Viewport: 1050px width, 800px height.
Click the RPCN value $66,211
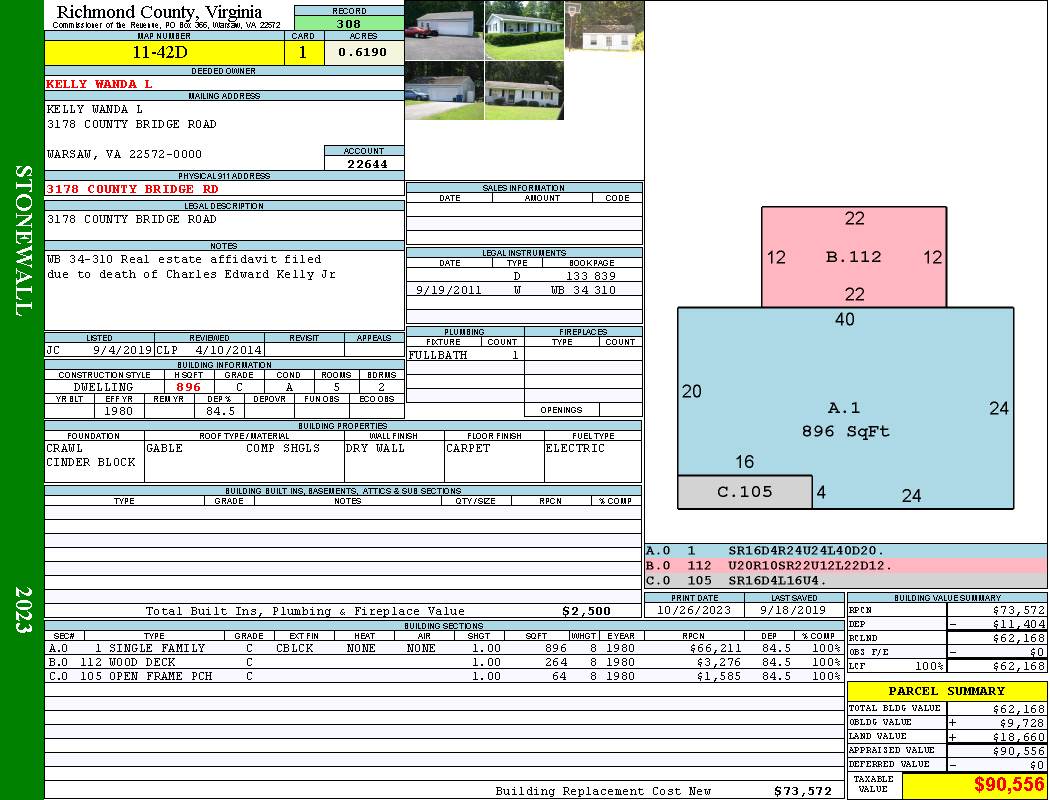tap(715, 648)
